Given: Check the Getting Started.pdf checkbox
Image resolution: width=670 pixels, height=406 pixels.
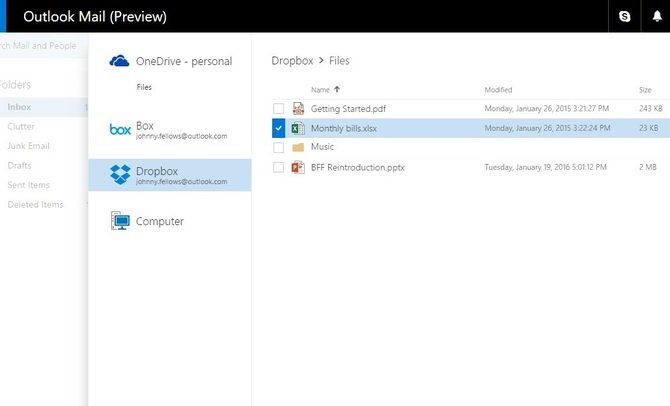Looking at the screenshot, I should point(278,108).
